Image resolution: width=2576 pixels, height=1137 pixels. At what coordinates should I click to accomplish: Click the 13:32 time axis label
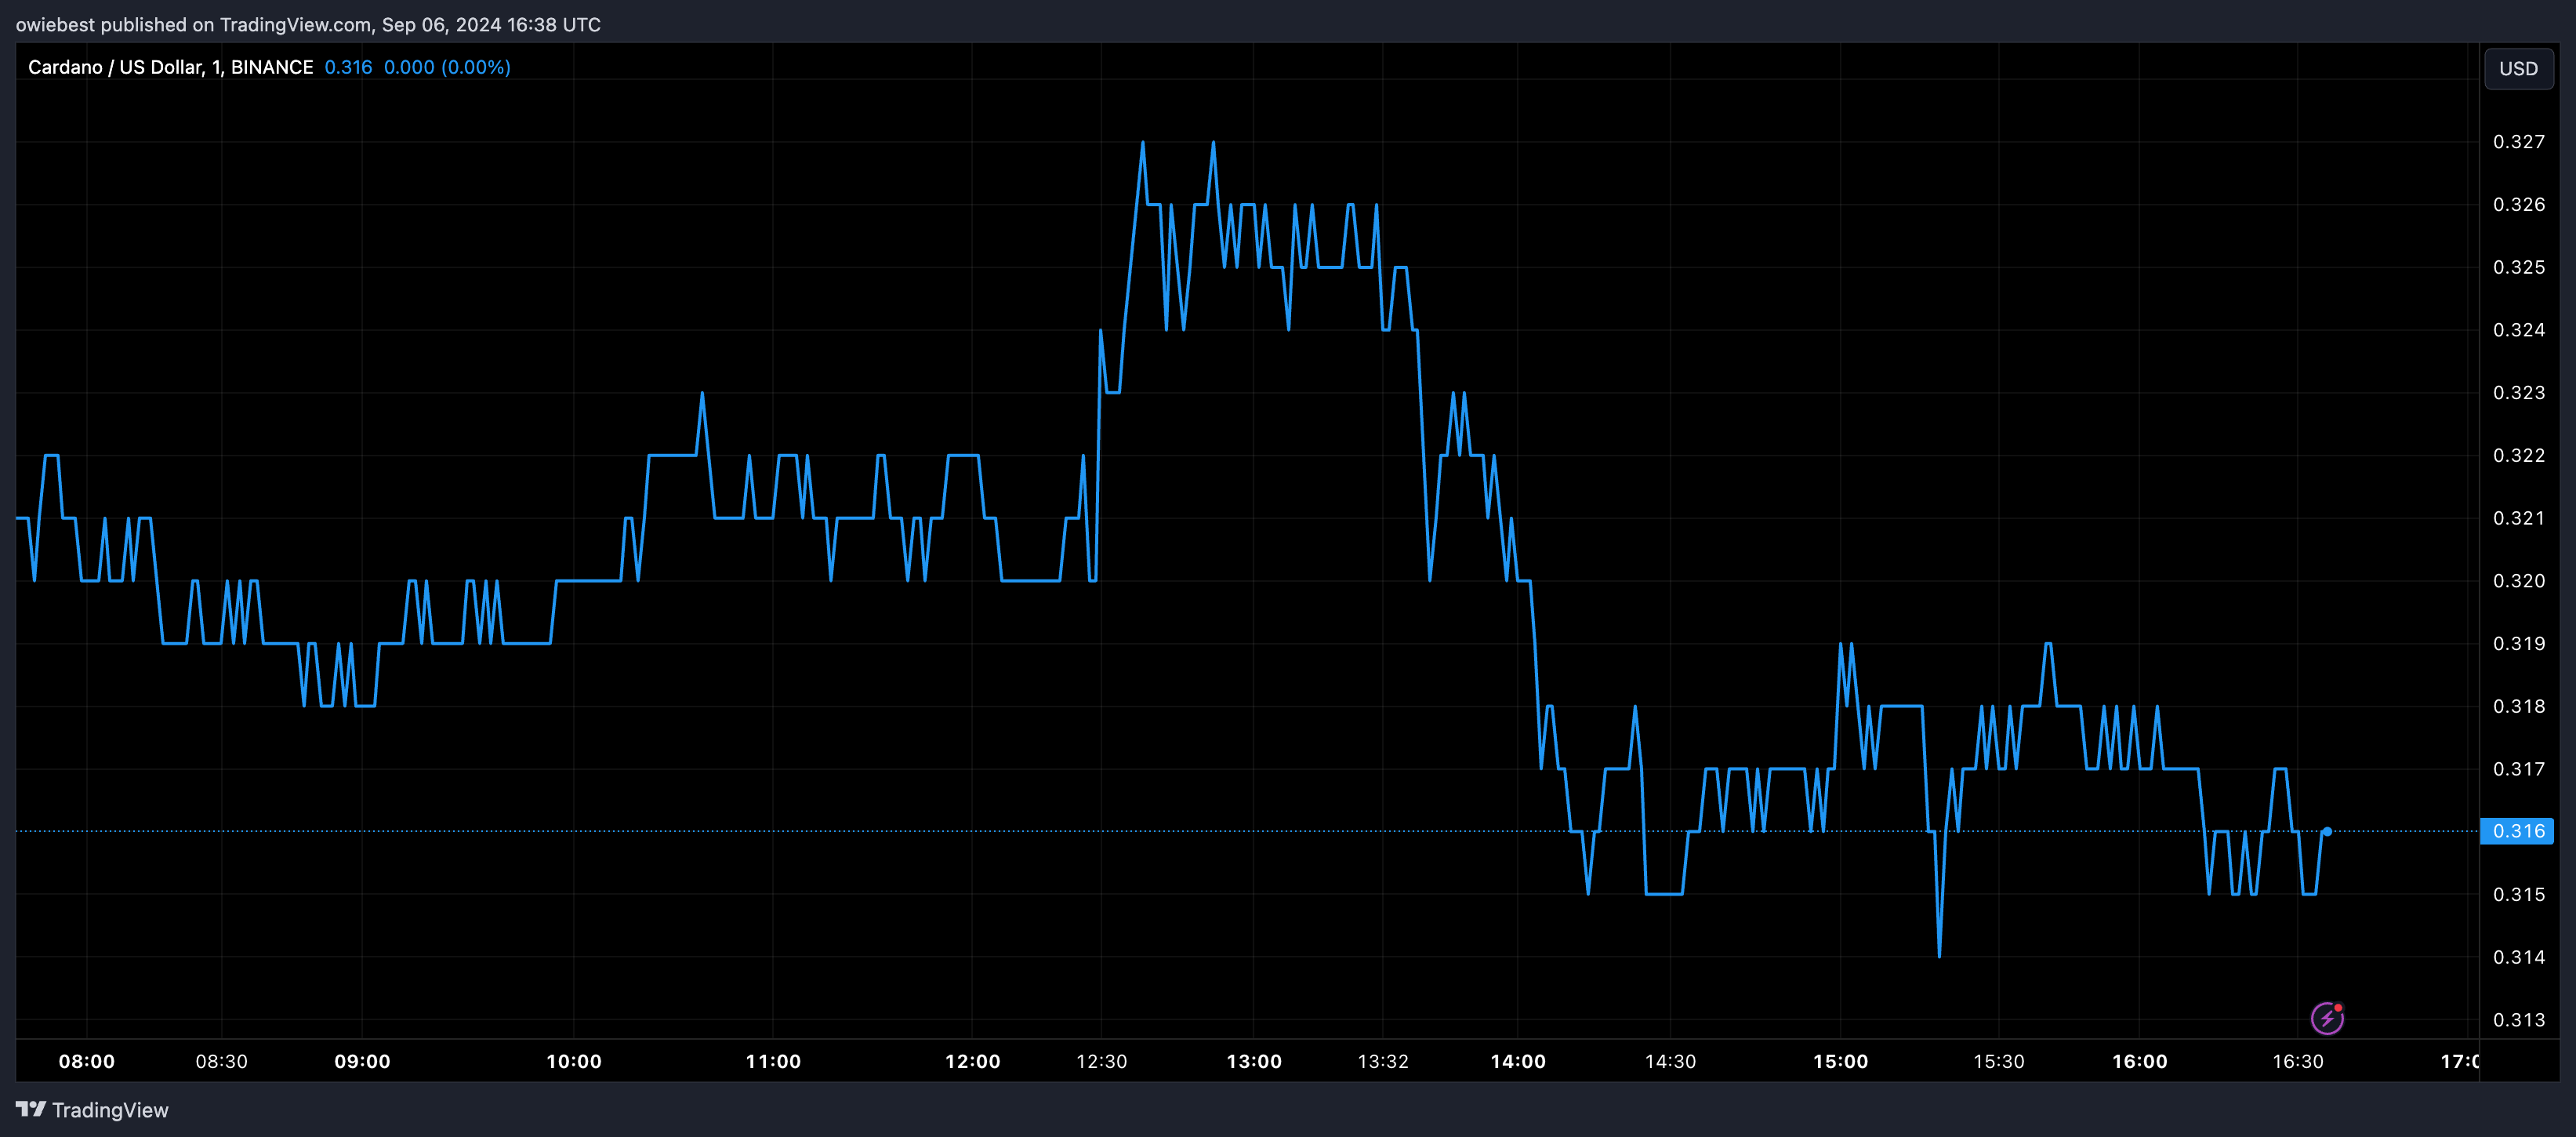[1383, 1061]
